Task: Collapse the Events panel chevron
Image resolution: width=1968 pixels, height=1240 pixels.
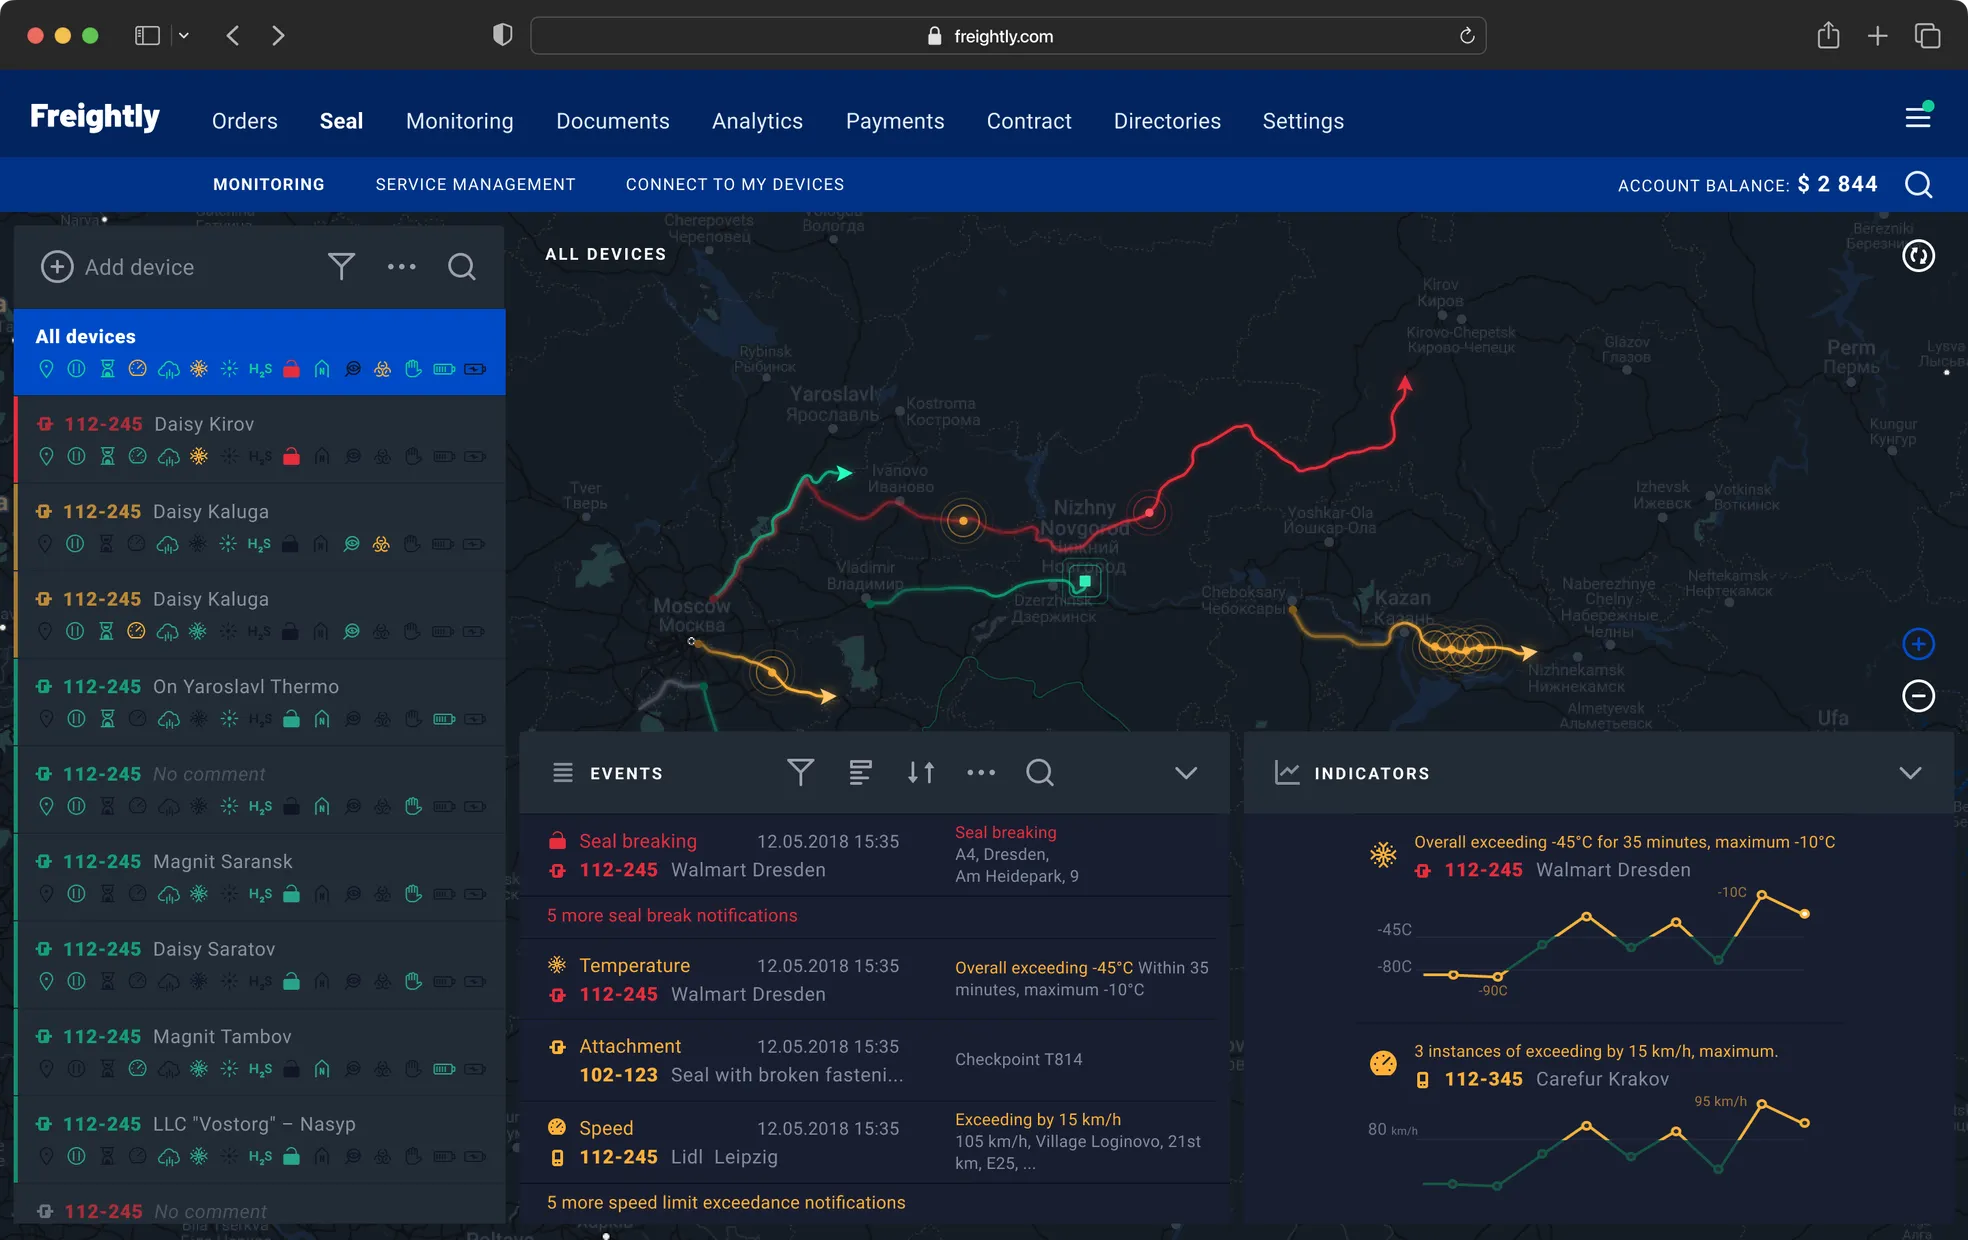Action: pos(1185,773)
